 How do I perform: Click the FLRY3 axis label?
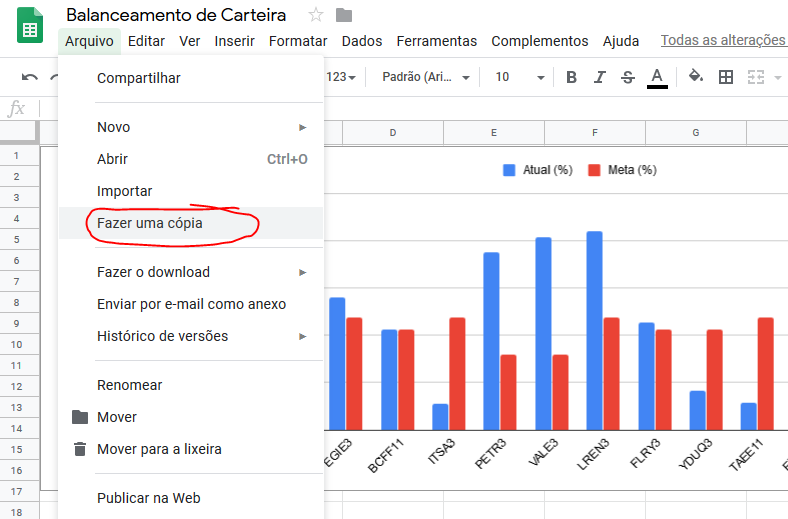click(x=645, y=453)
